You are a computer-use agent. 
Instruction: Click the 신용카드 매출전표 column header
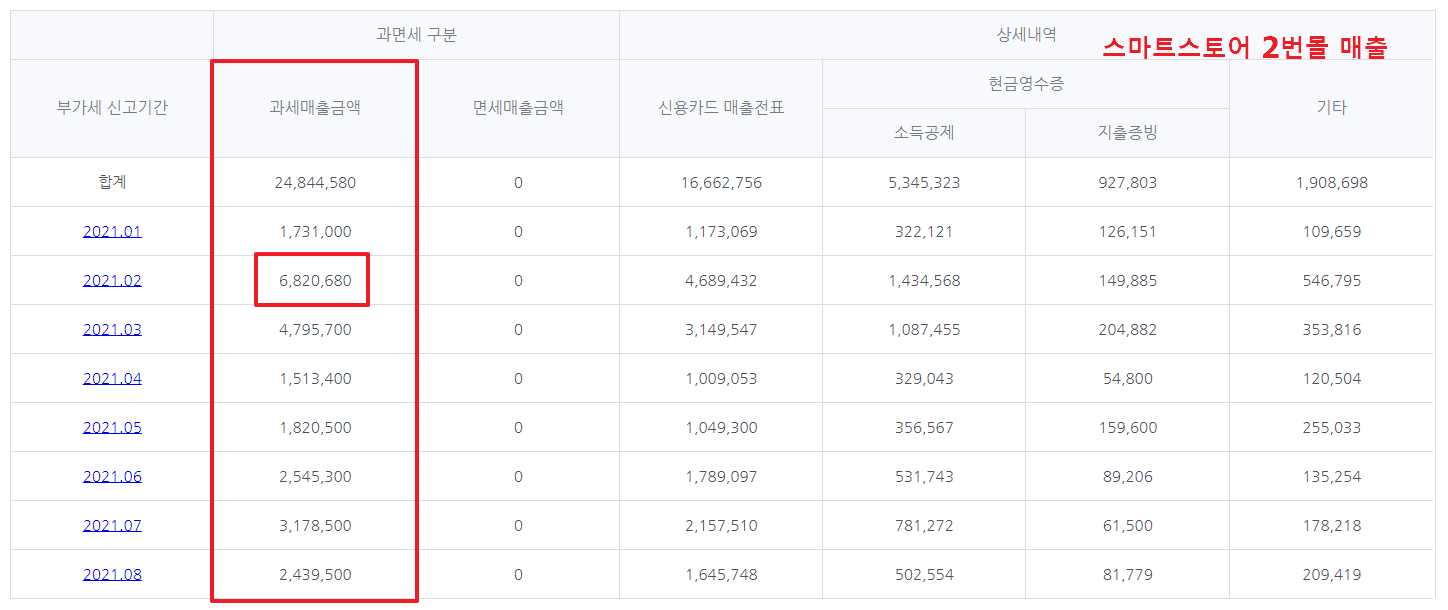pyautogui.click(x=721, y=108)
